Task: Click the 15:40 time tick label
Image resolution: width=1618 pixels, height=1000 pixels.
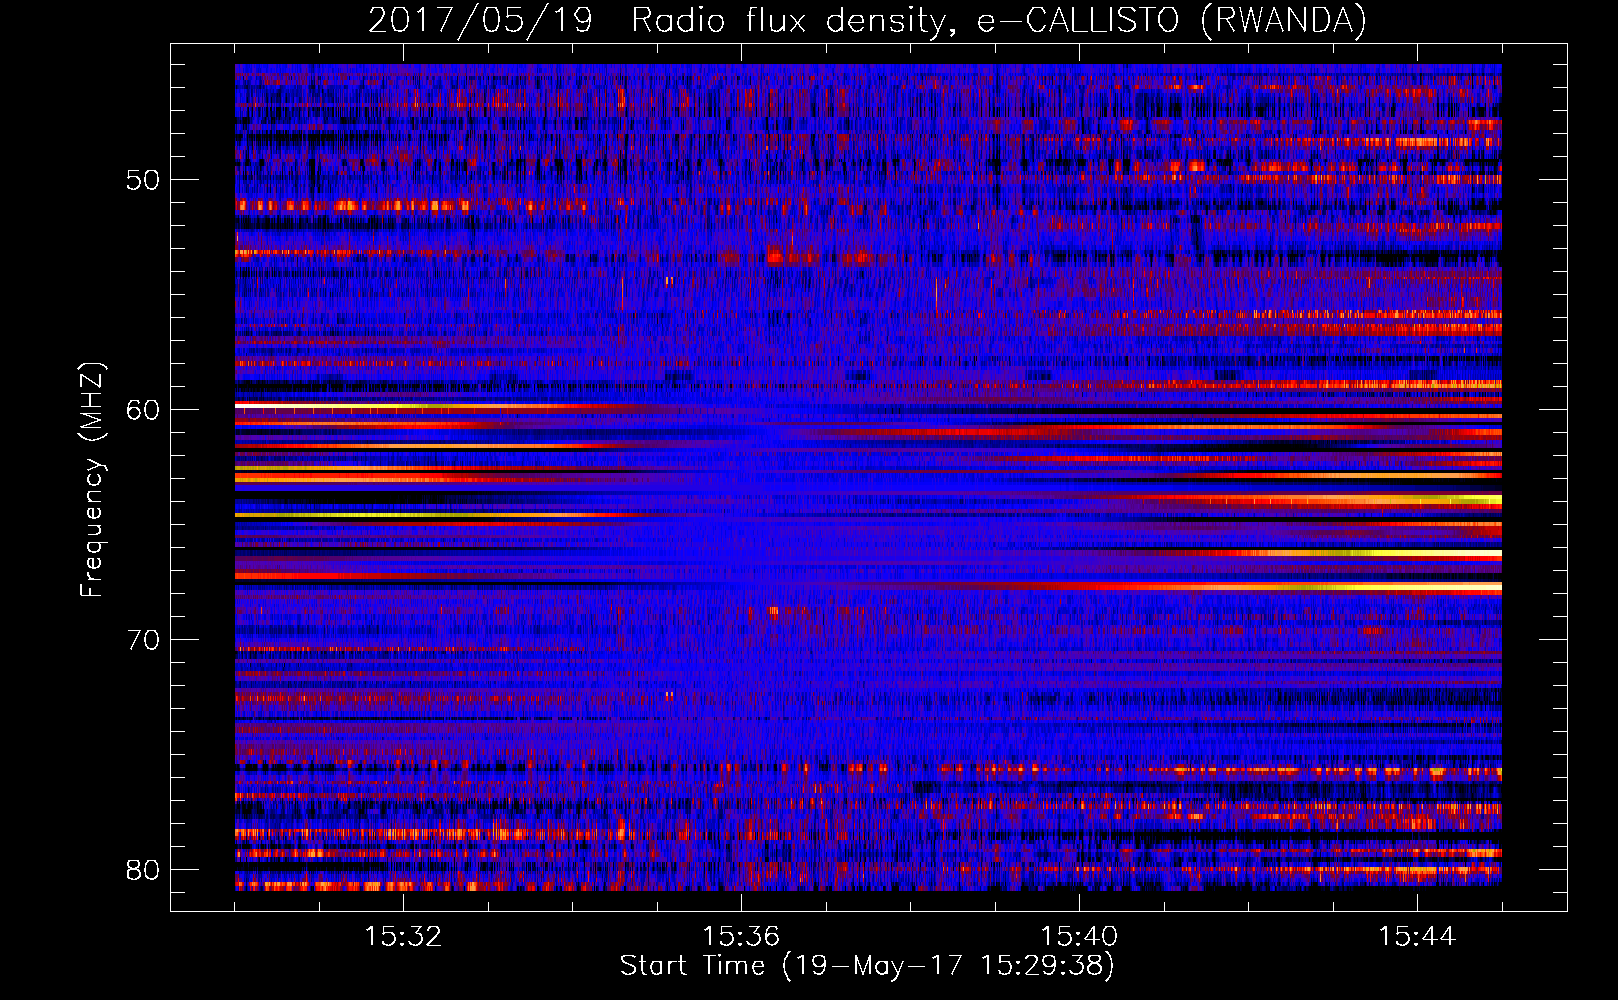Action: click(x=1079, y=937)
